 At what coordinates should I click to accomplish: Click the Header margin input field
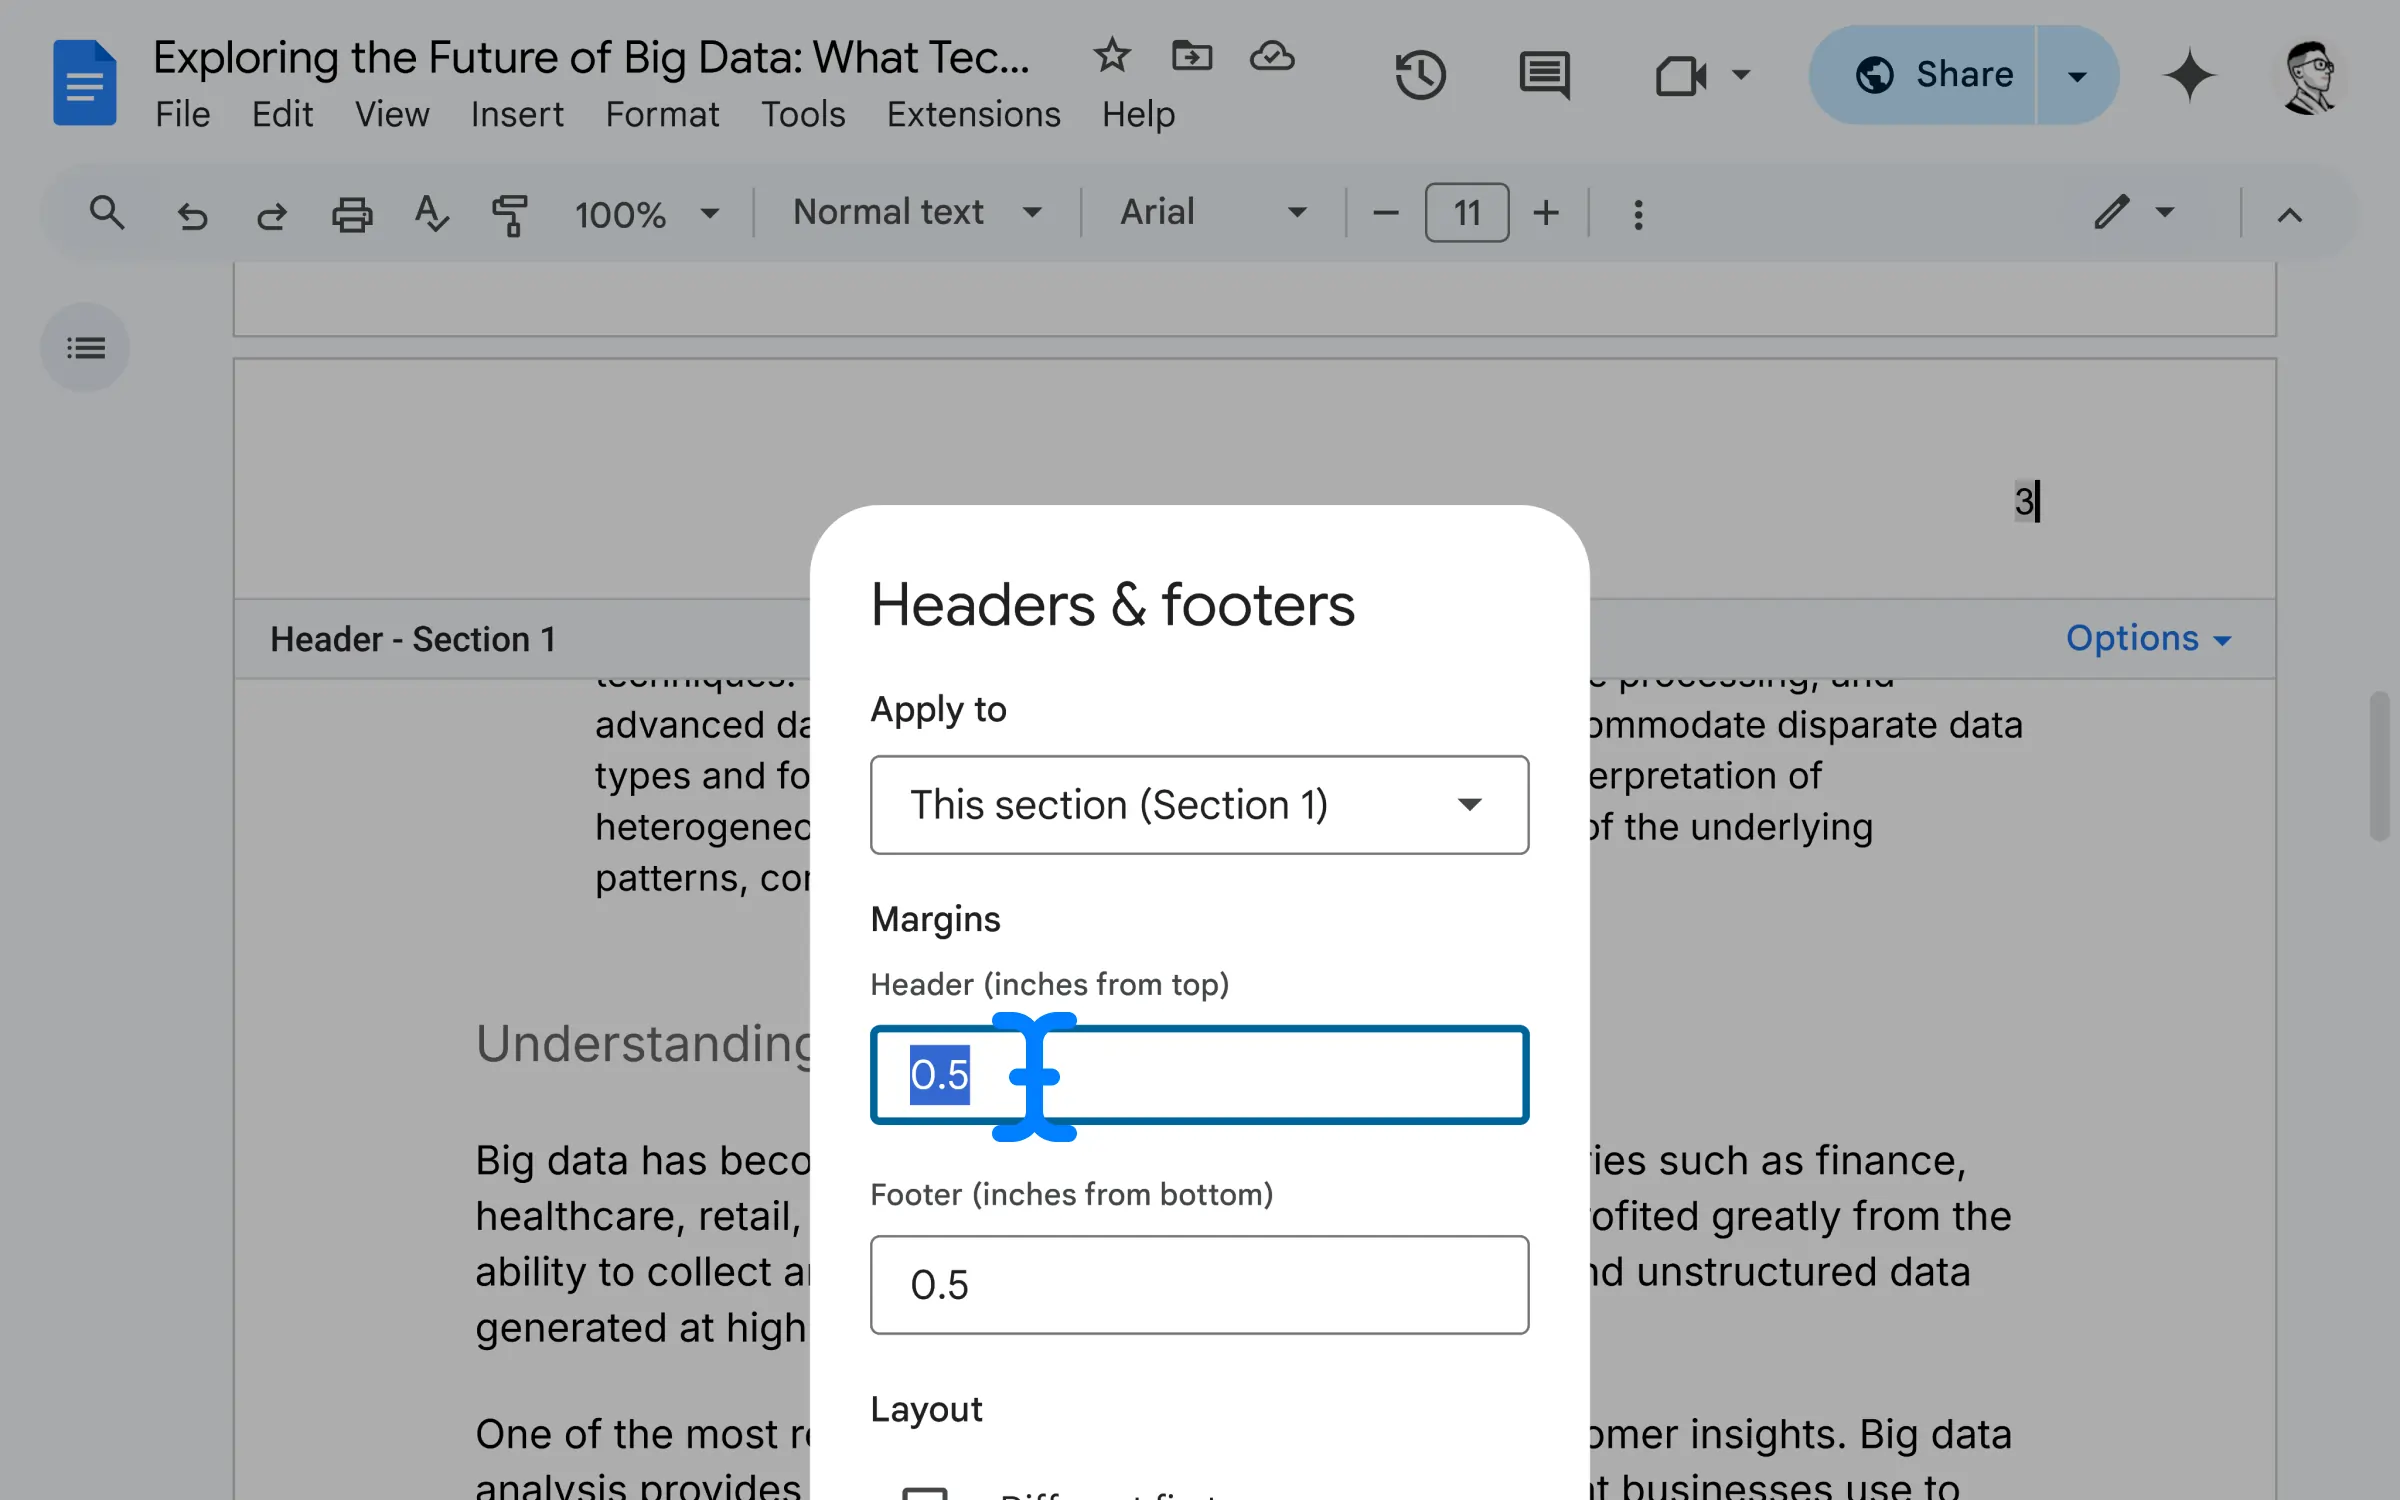point(1199,1074)
